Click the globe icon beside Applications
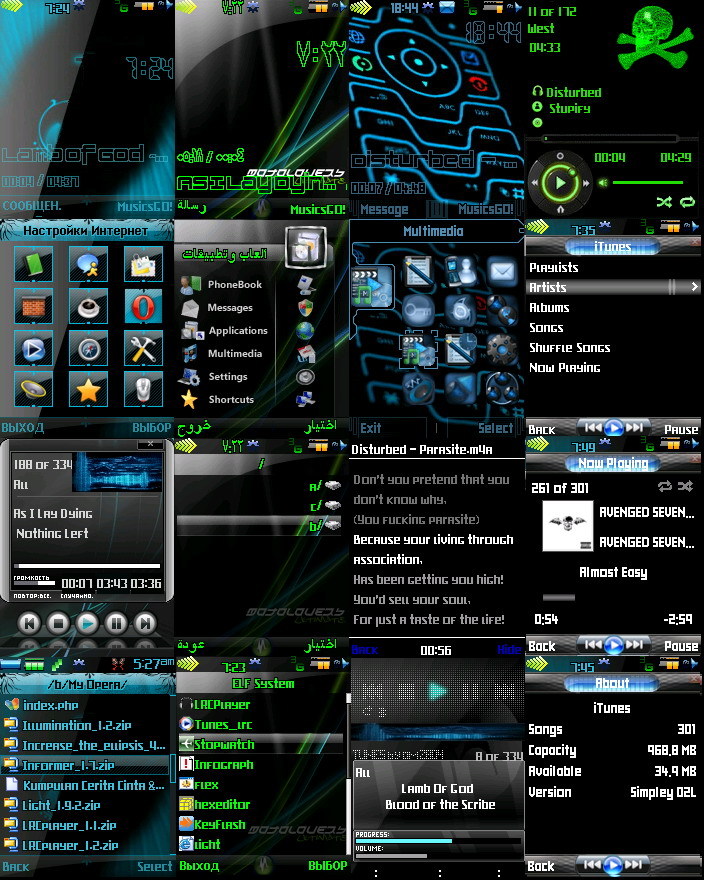Viewport: 704px width, 880px height. [305, 331]
